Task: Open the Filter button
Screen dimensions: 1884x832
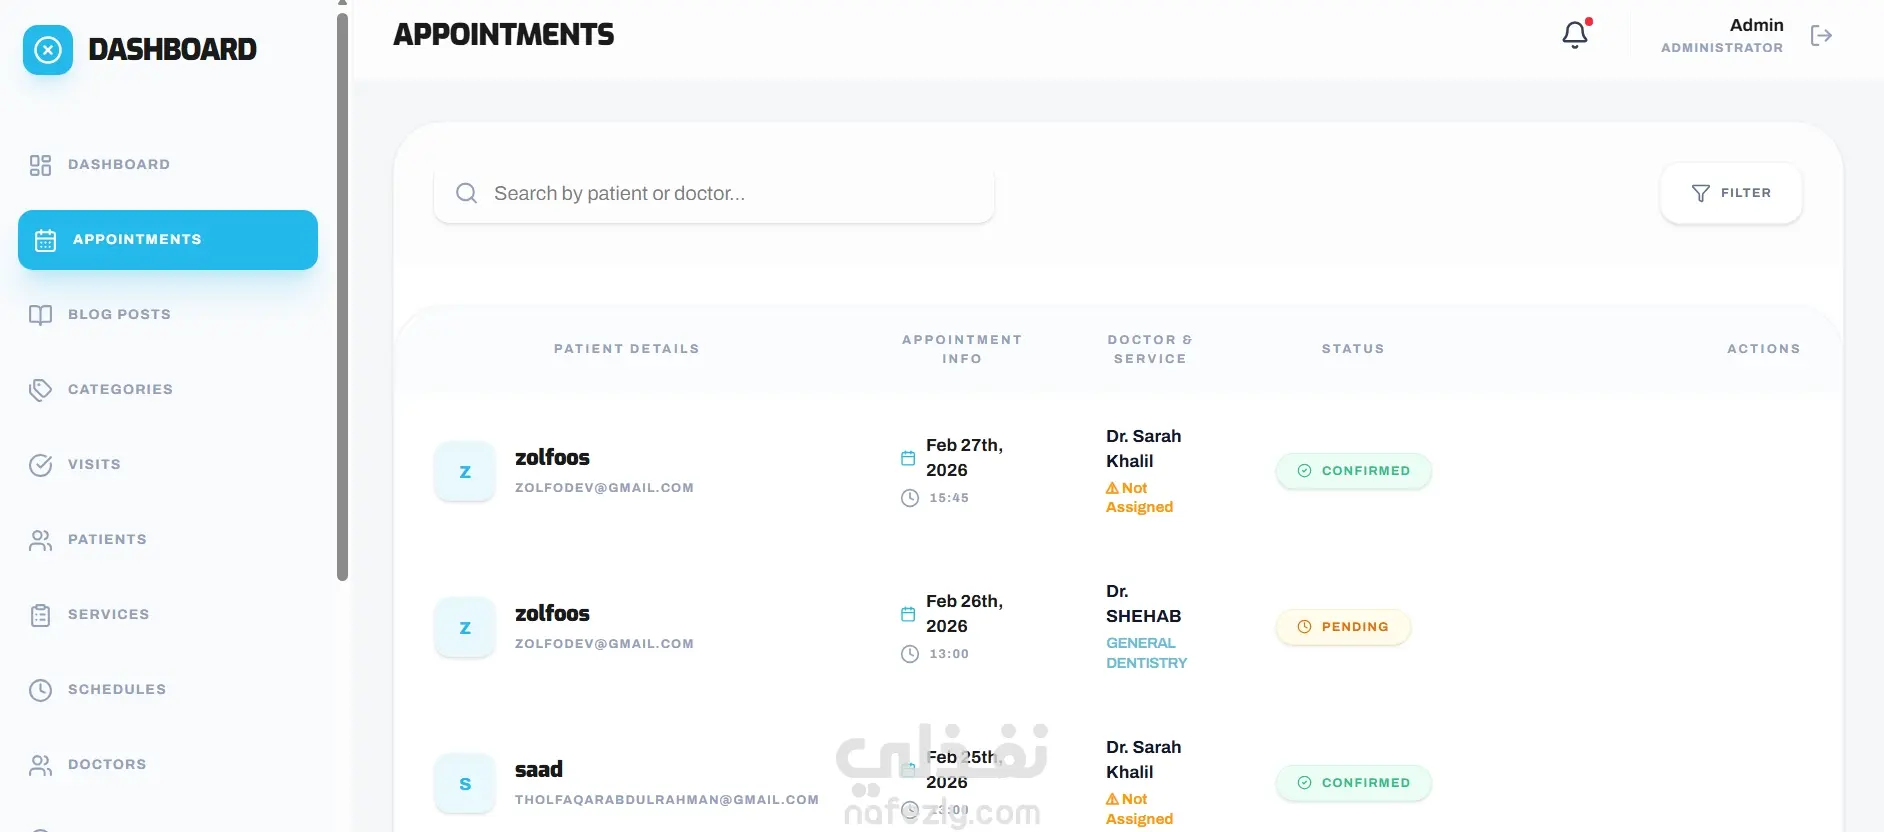Action: pos(1731,193)
